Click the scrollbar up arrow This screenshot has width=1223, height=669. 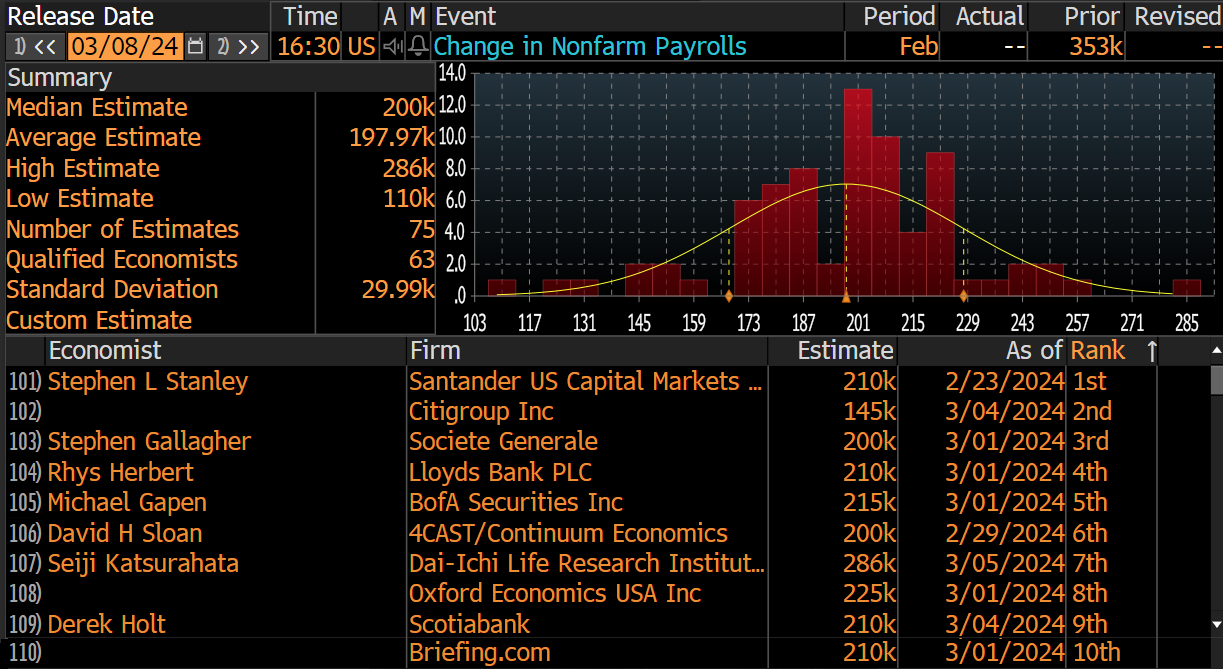tap(1216, 351)
